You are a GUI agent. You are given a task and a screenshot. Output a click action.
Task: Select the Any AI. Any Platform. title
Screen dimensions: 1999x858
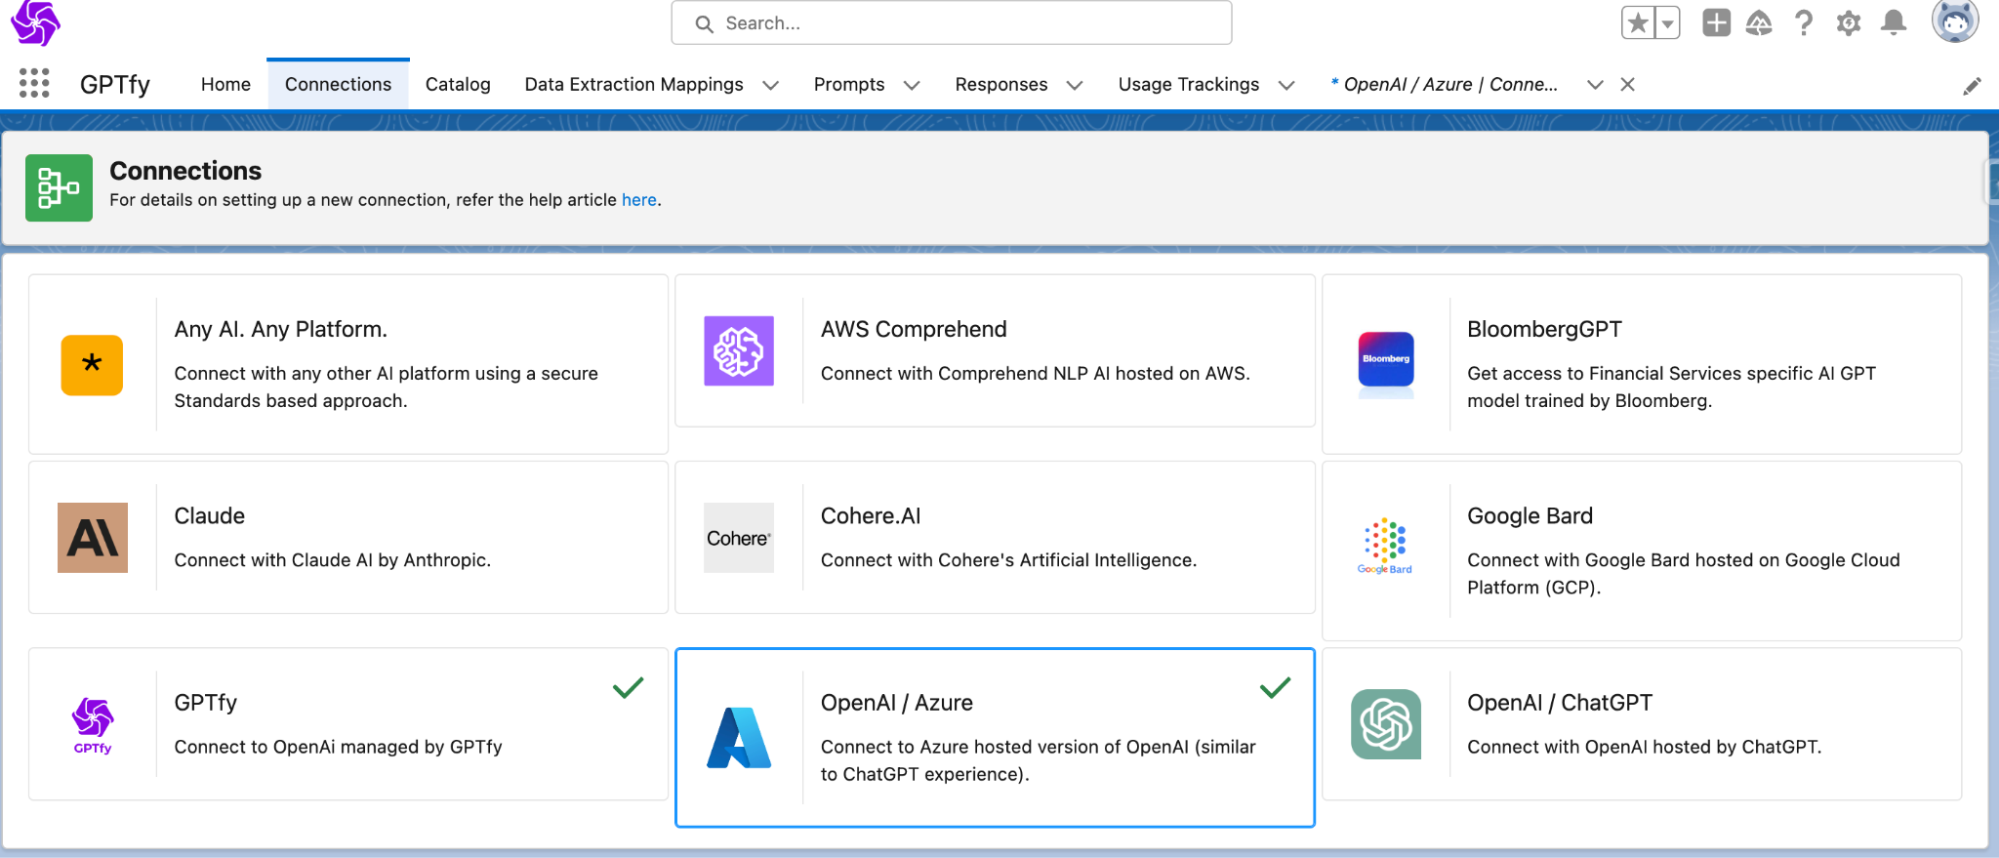click(x=281, y=329)
